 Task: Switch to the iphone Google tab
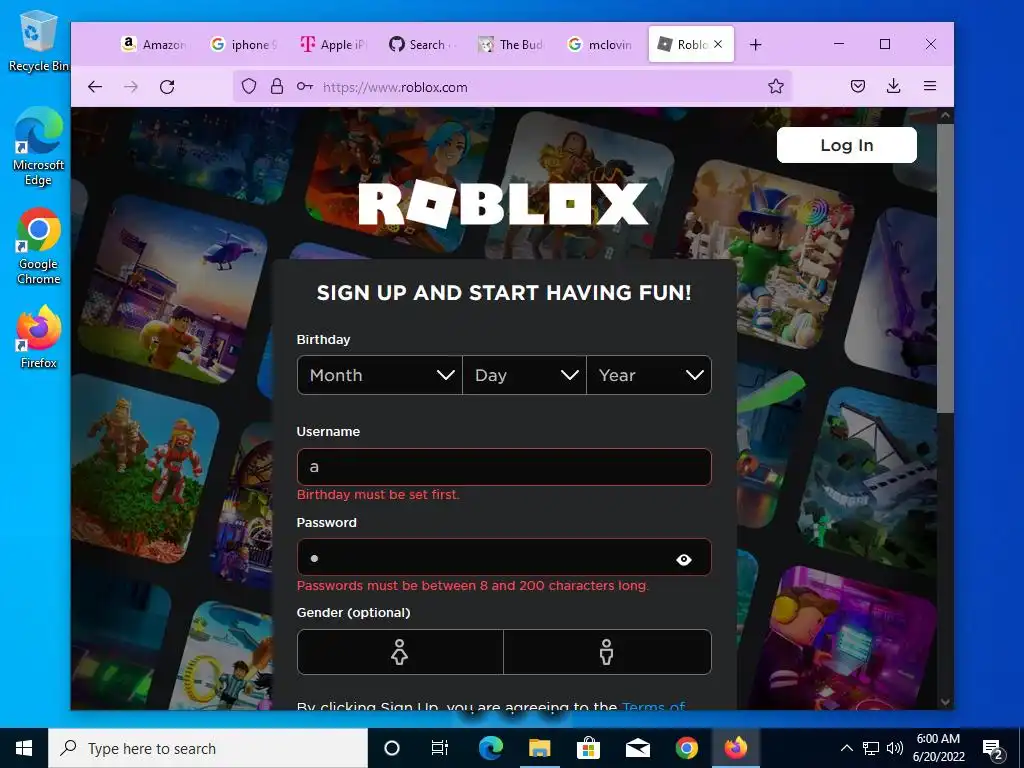point(244,44)
